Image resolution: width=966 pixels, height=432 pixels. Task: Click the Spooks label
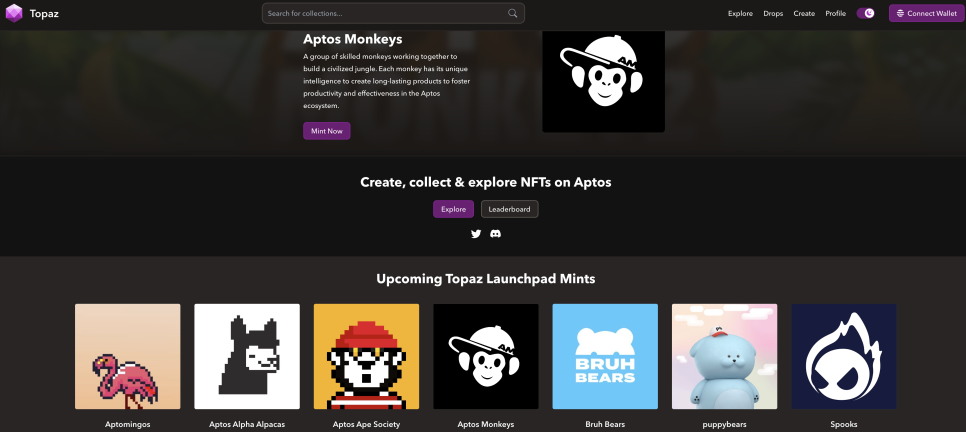click(844, 424)
